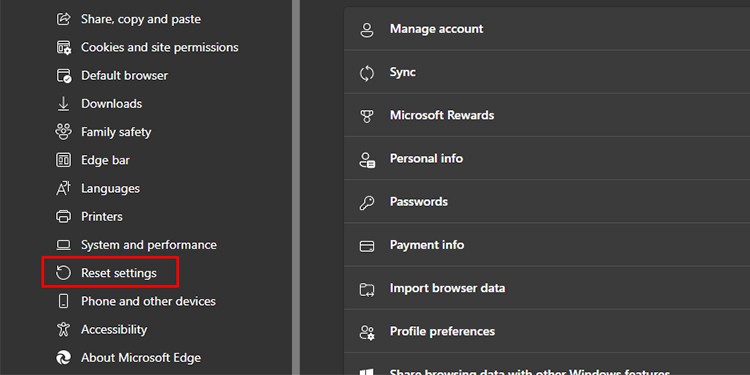Click the Manage account person icon

coord(367,29)
